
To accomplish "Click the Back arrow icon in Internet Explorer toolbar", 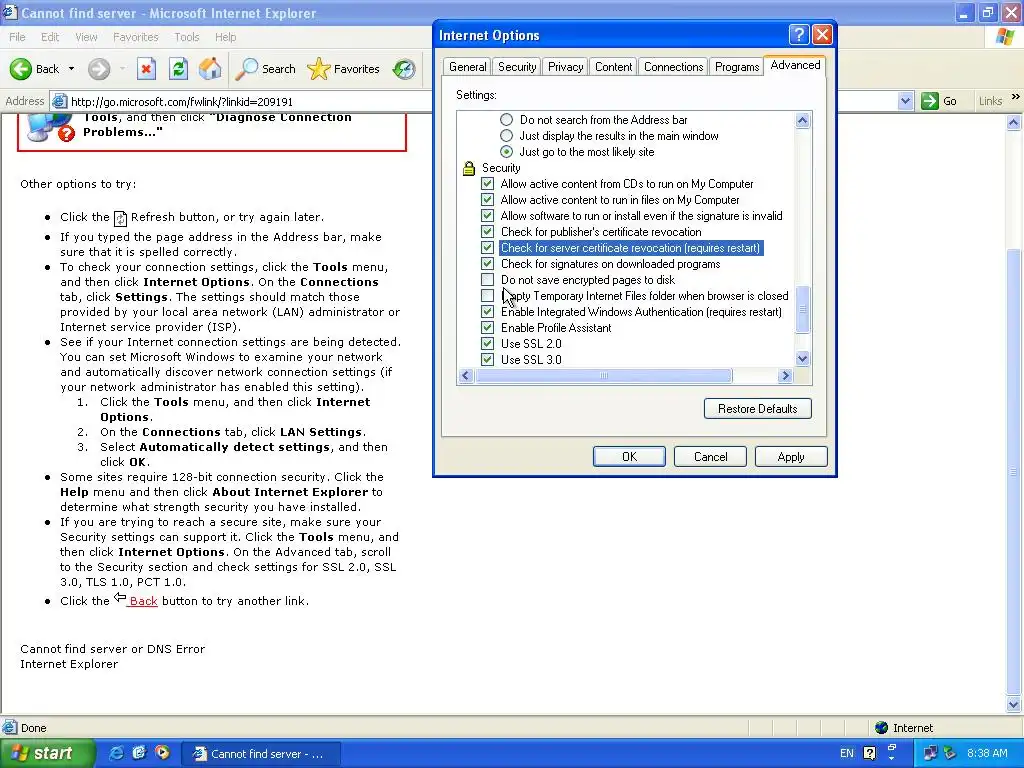I will click(20, 69).
